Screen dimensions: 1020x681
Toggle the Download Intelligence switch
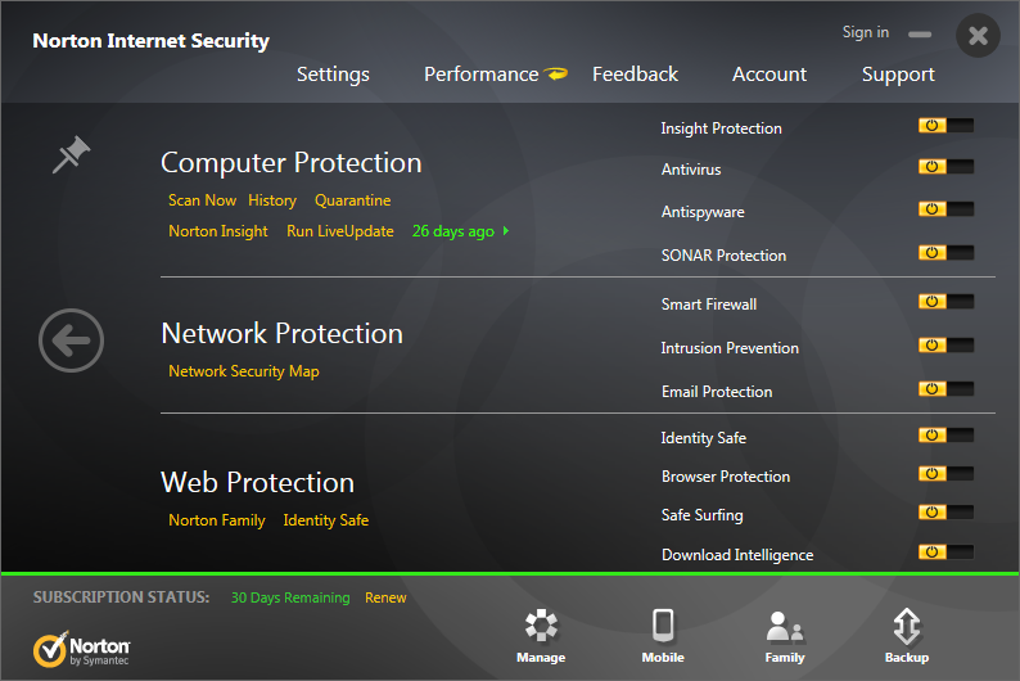click(945, 552)
